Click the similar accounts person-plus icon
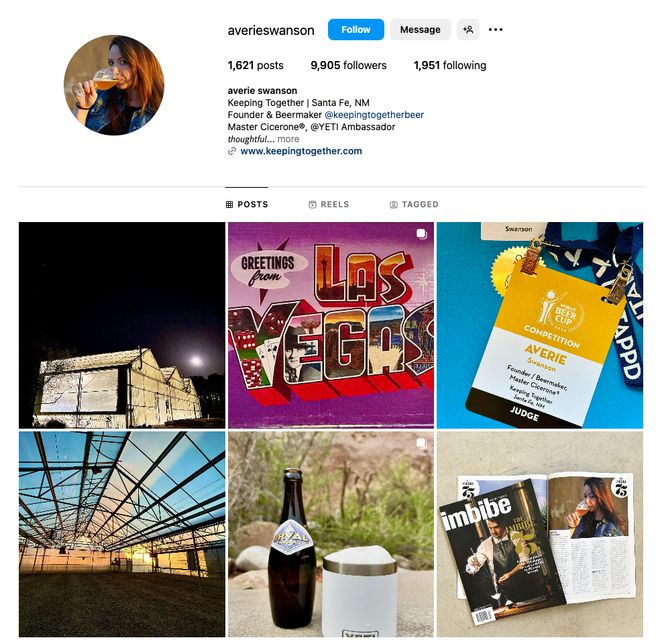This screenshot has height=640, width=660. (x=468, y=29)
